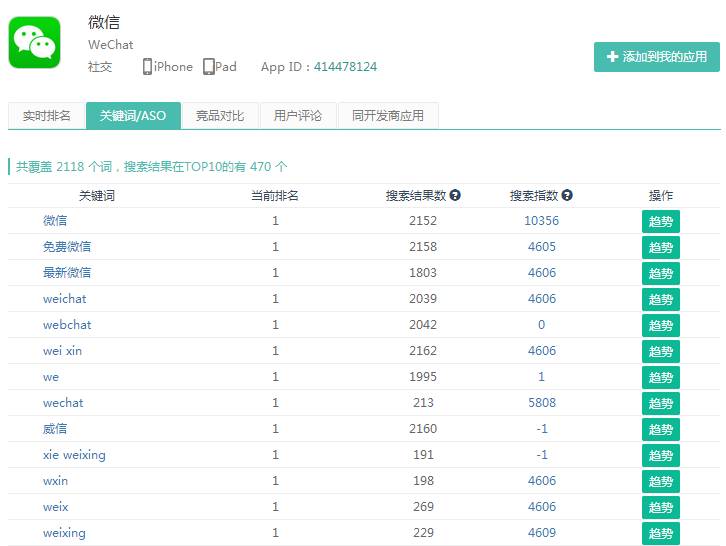The image size is (726, 546).
Task: Click search index 10356 for 微信
Action: coord(542,220)
